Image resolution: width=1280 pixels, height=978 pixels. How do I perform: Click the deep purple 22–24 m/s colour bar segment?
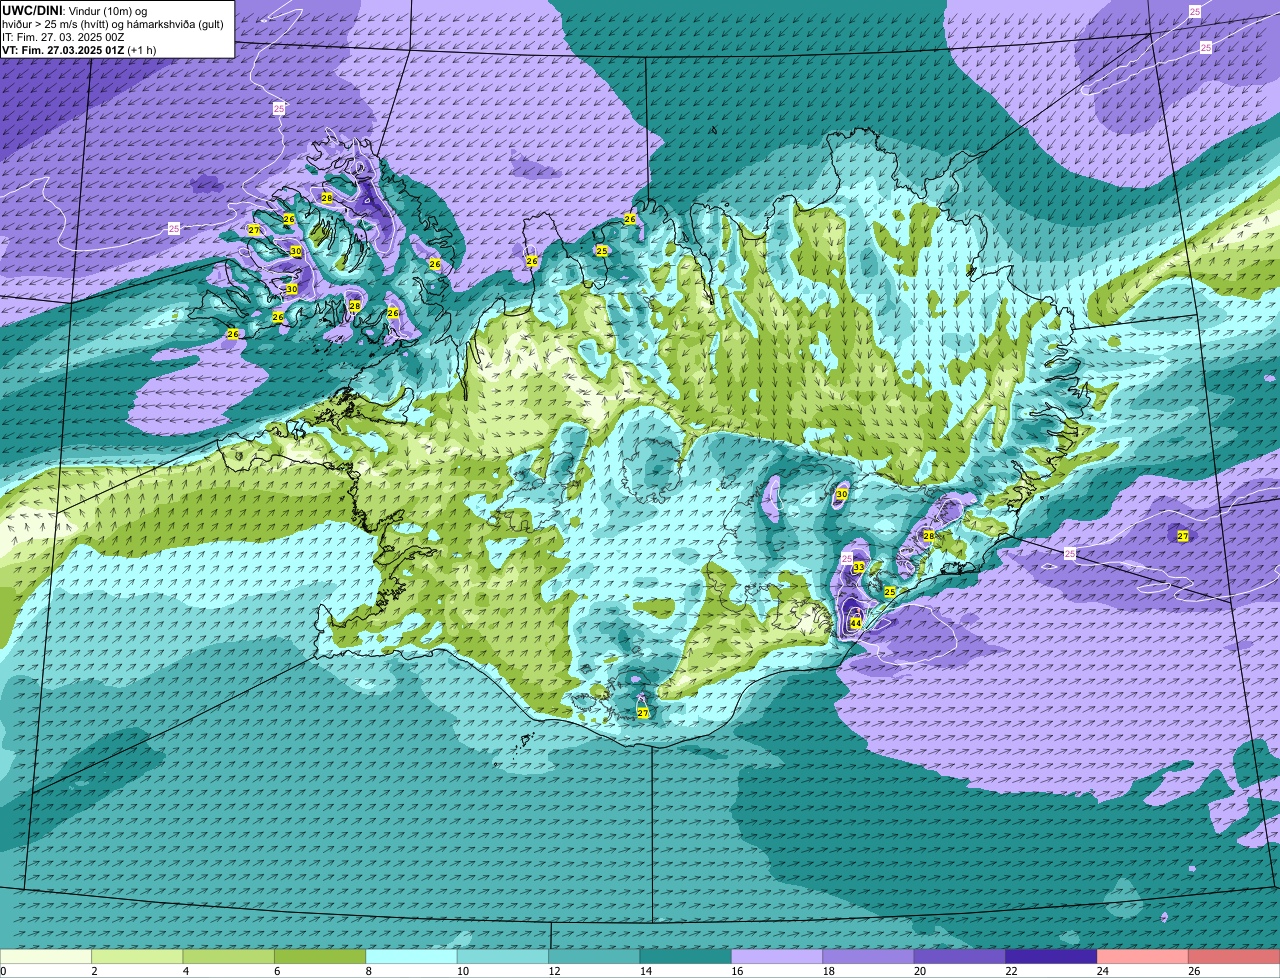click(x=1051, y=956)
